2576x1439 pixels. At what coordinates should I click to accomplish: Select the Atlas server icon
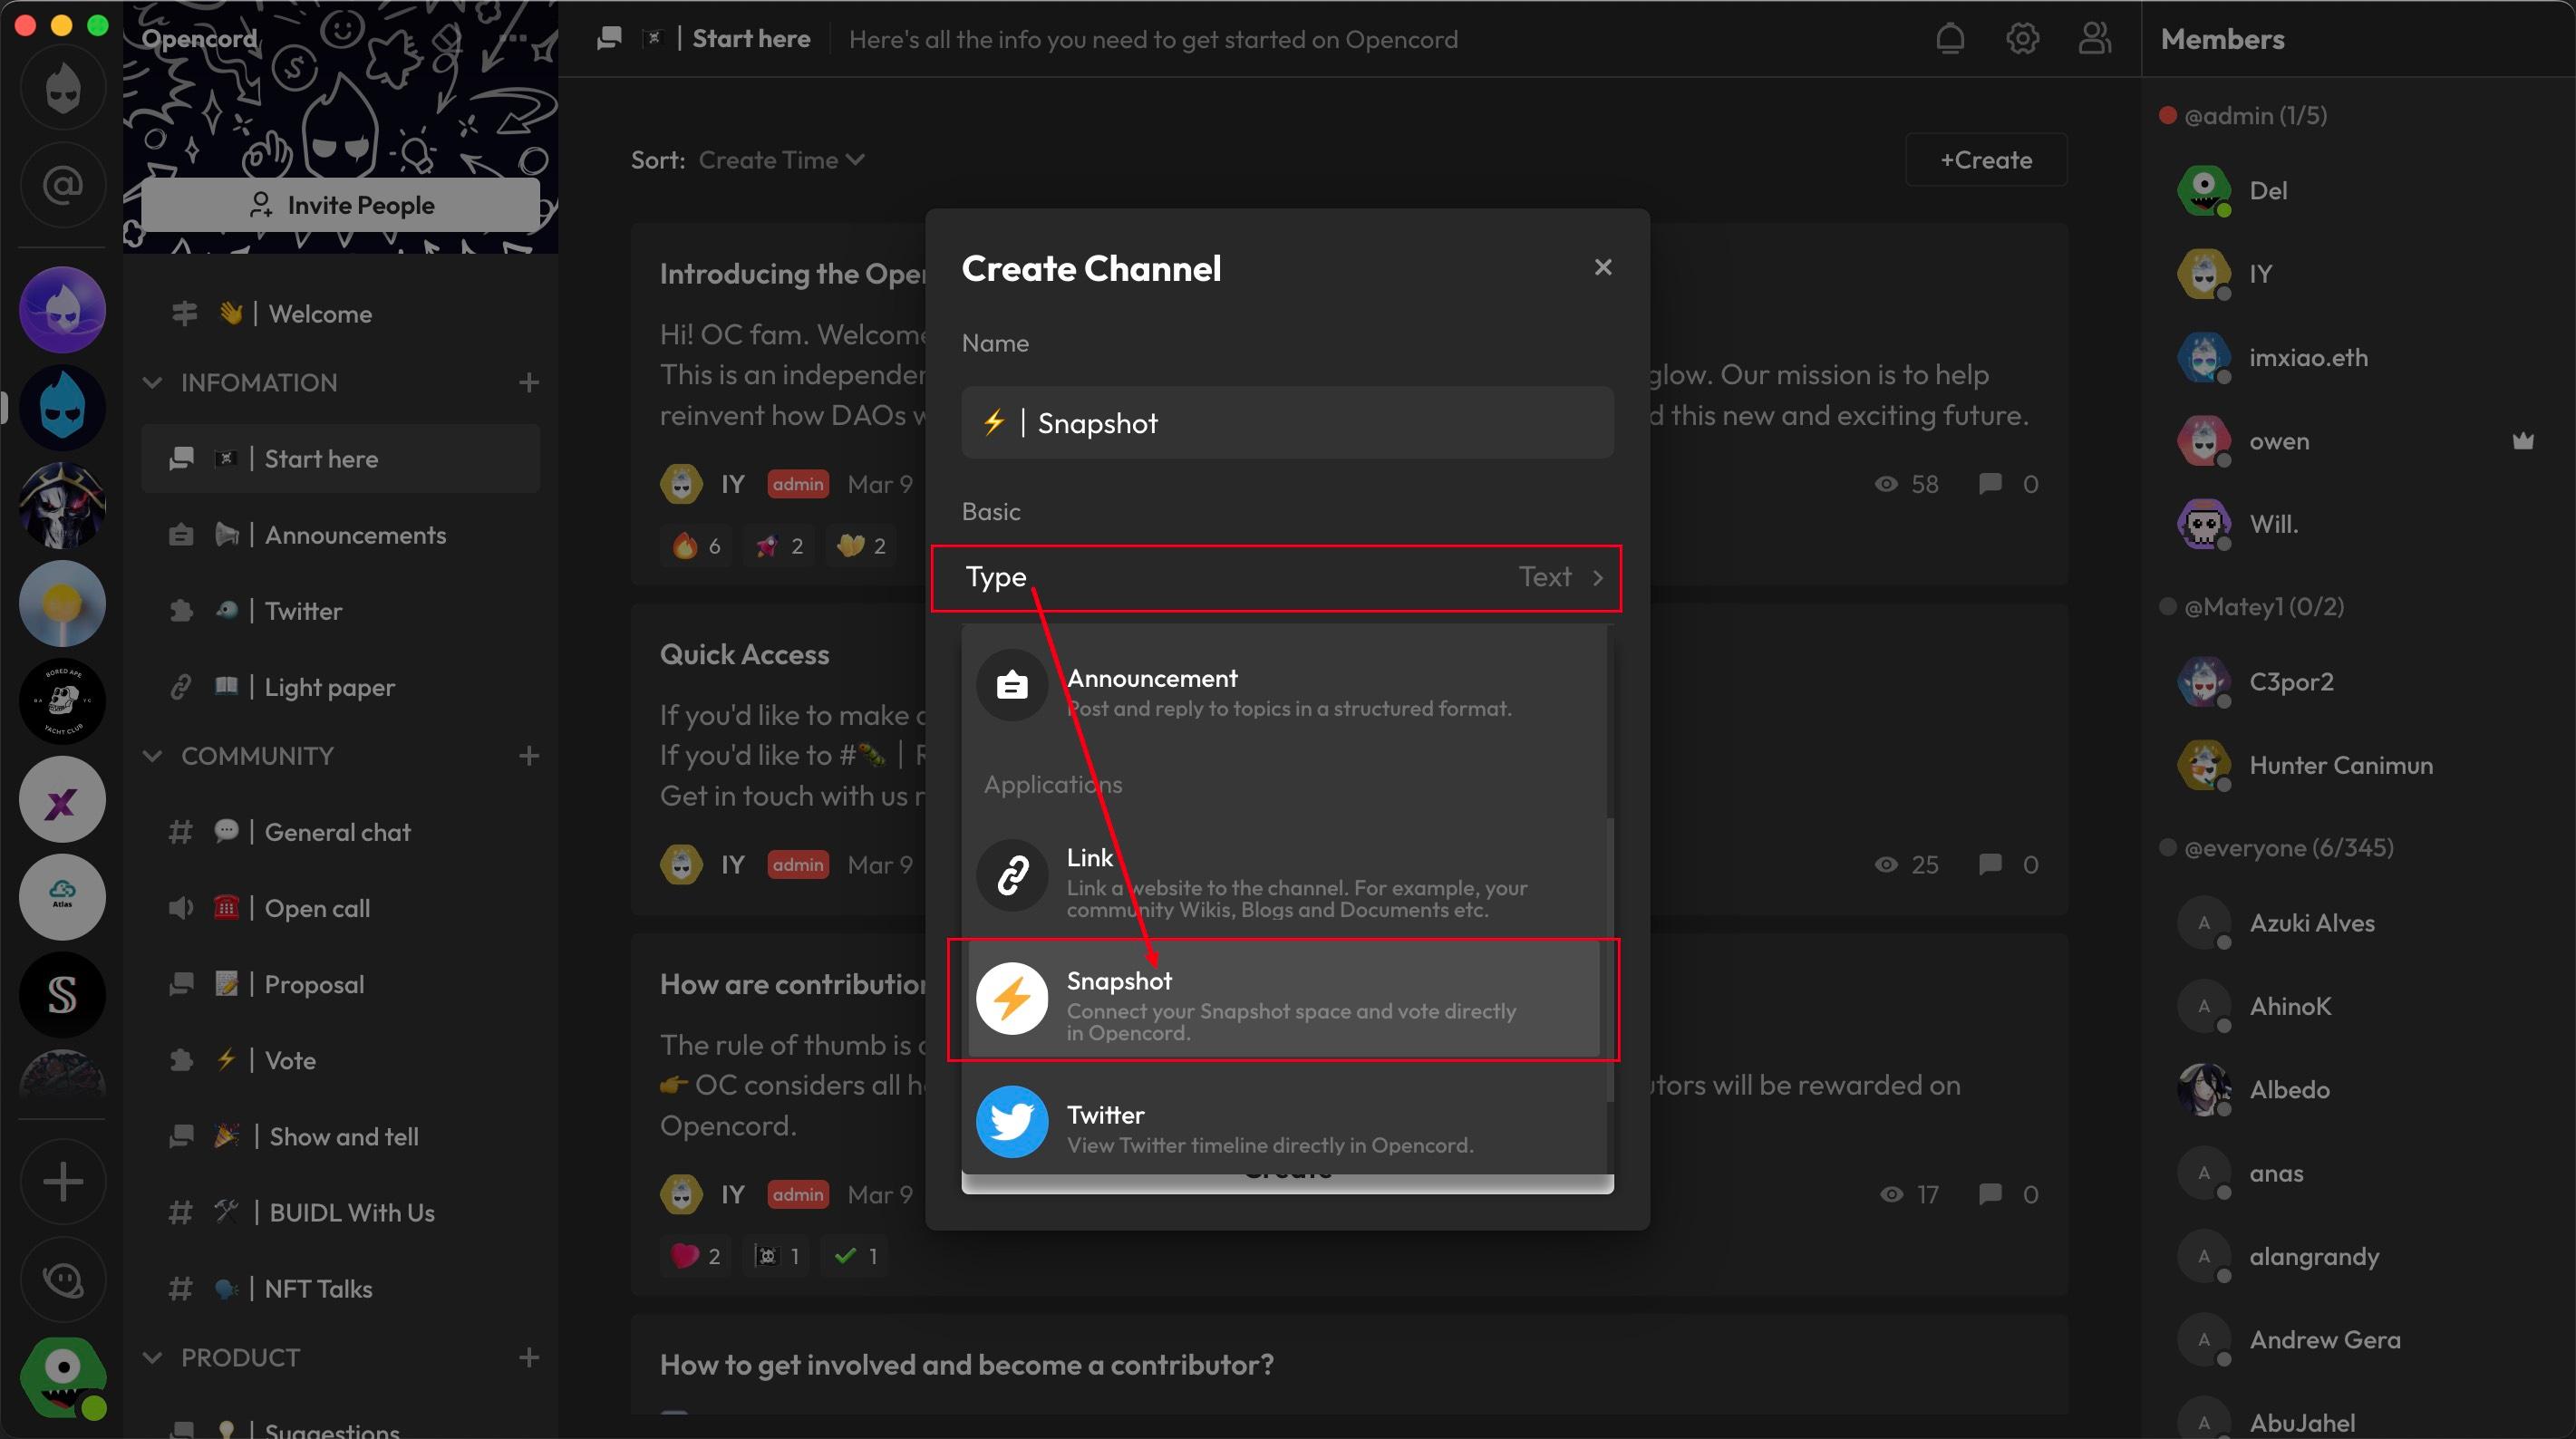[x=63, y=896]
